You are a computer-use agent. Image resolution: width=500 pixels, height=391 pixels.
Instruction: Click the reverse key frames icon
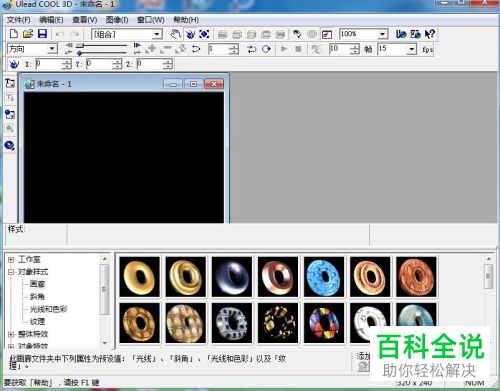(181, 49)
